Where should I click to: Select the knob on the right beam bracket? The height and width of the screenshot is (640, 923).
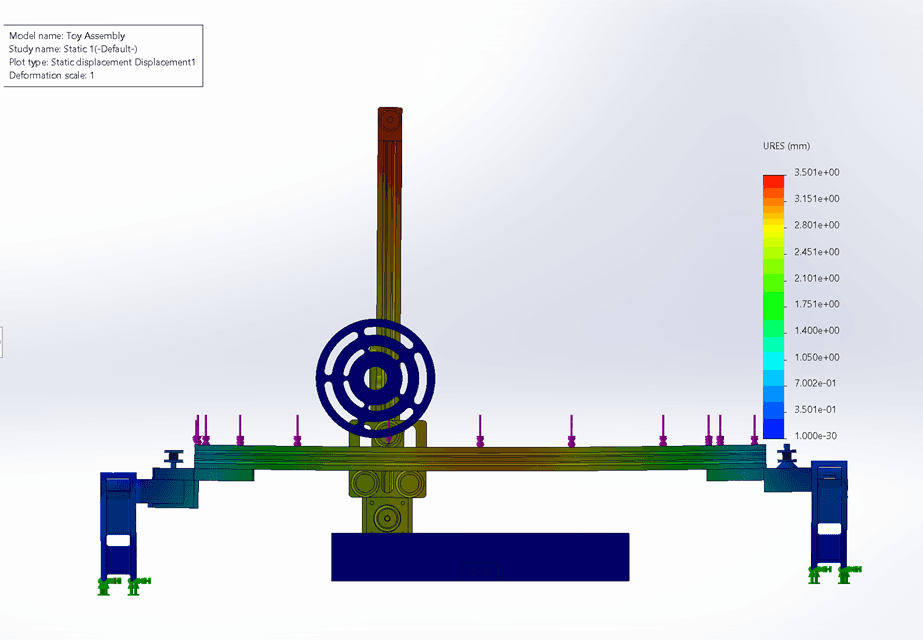pos(786,455)
